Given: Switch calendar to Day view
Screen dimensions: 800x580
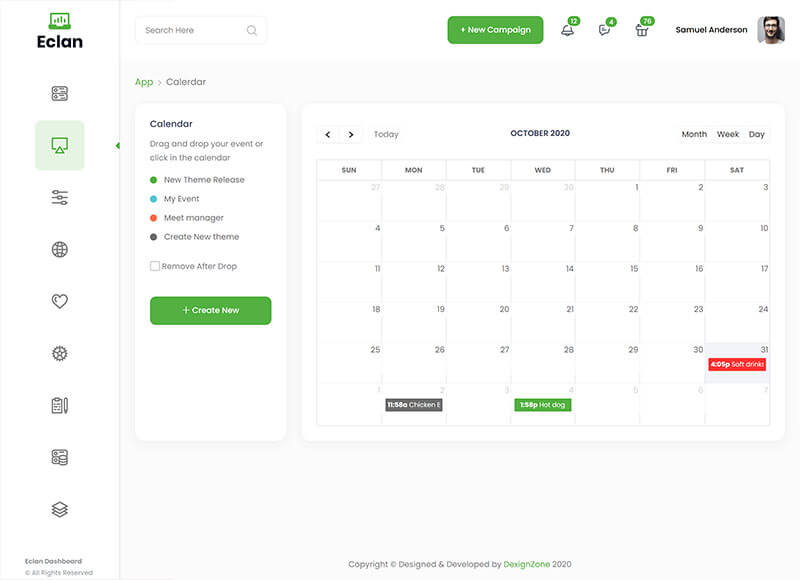Looking at the screenshot, I should 756,134.
